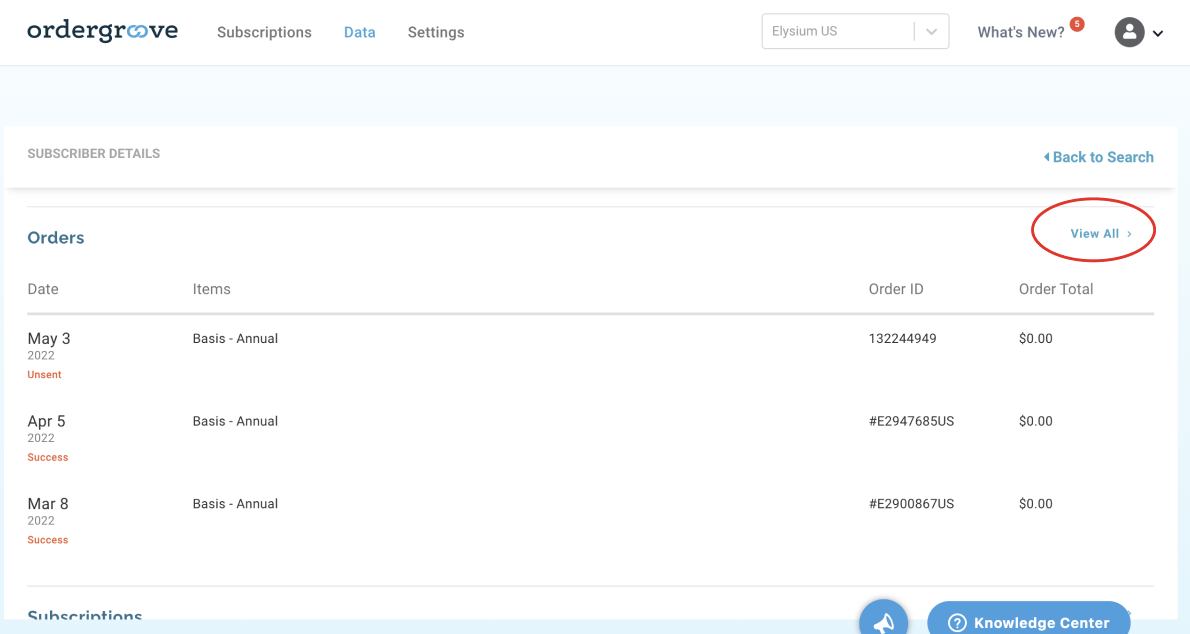Click the red notification badge on What's New

(1077, 22)
